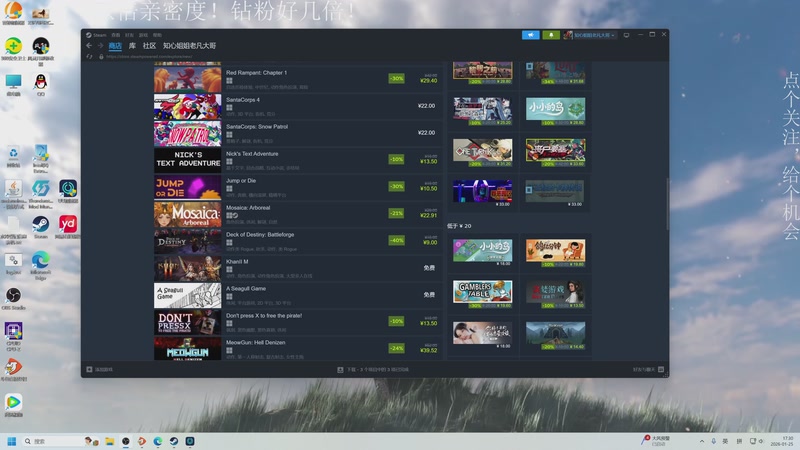Click the Don't Press X capsule image
This screenshot has width=800, height=450.
[187, 322]
